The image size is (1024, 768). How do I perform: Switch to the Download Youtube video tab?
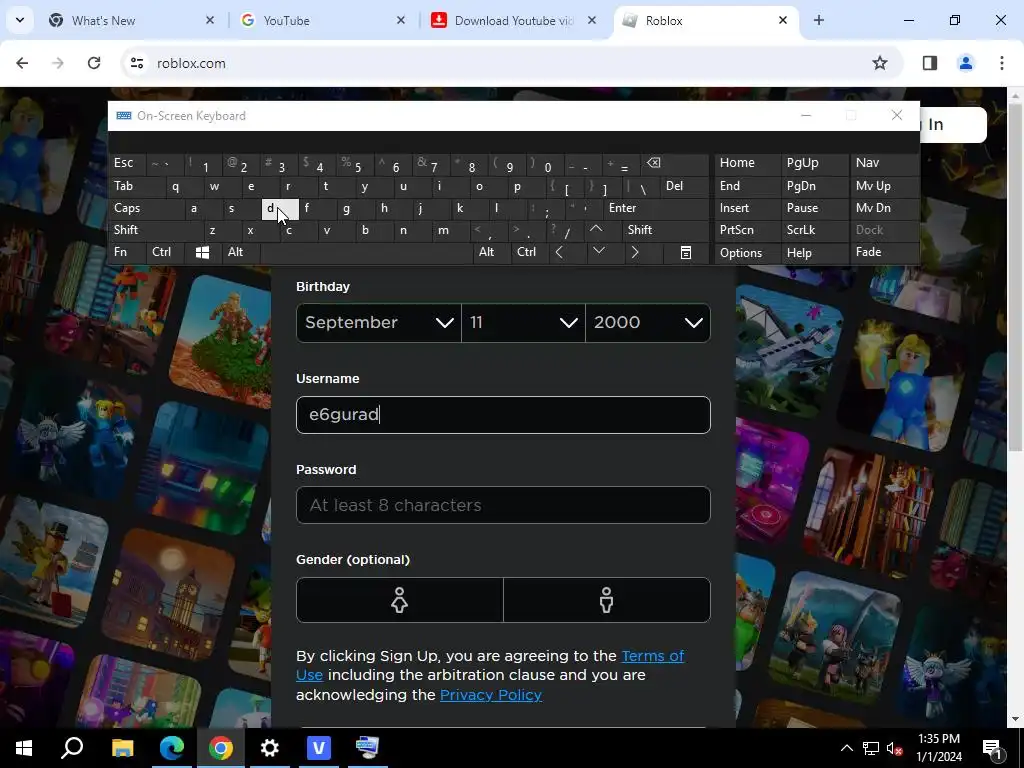(x=513, y=20)
